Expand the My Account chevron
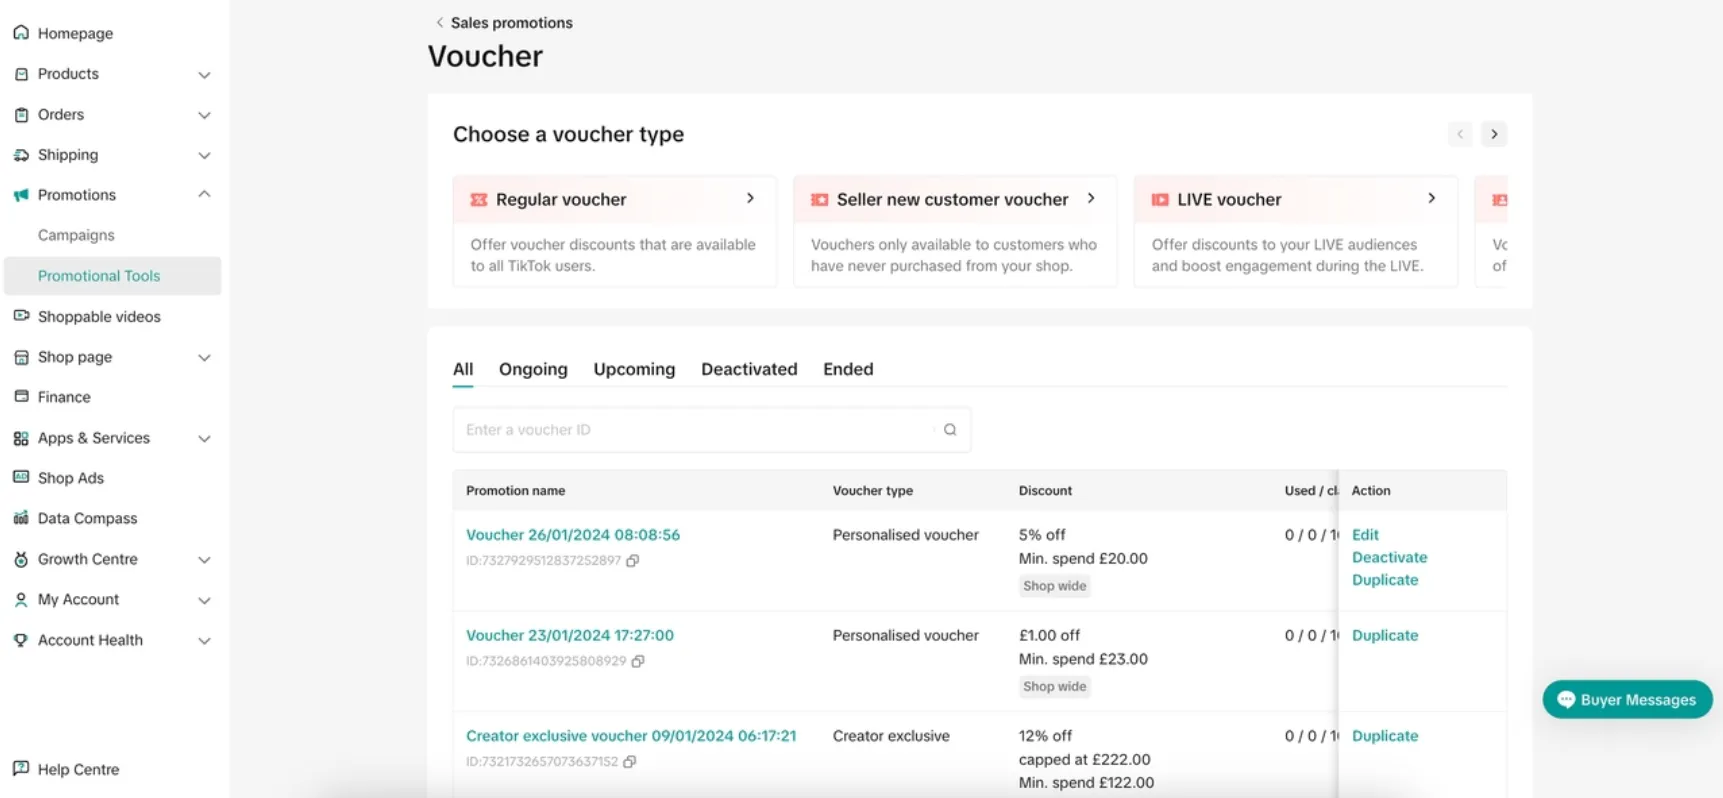The image size is (1723, 798). pos(204,601)
